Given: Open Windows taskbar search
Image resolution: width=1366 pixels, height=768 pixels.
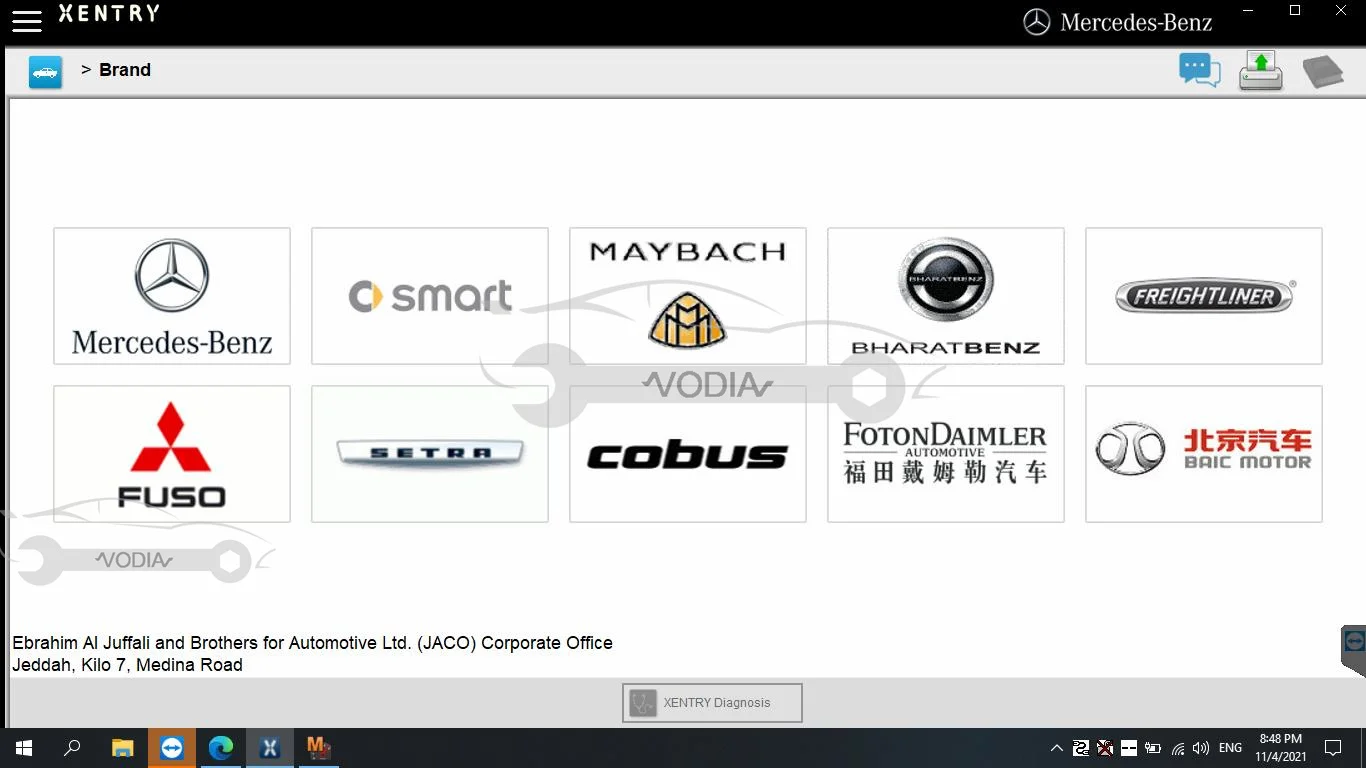Looking at the screenshot, I should 72,748.
